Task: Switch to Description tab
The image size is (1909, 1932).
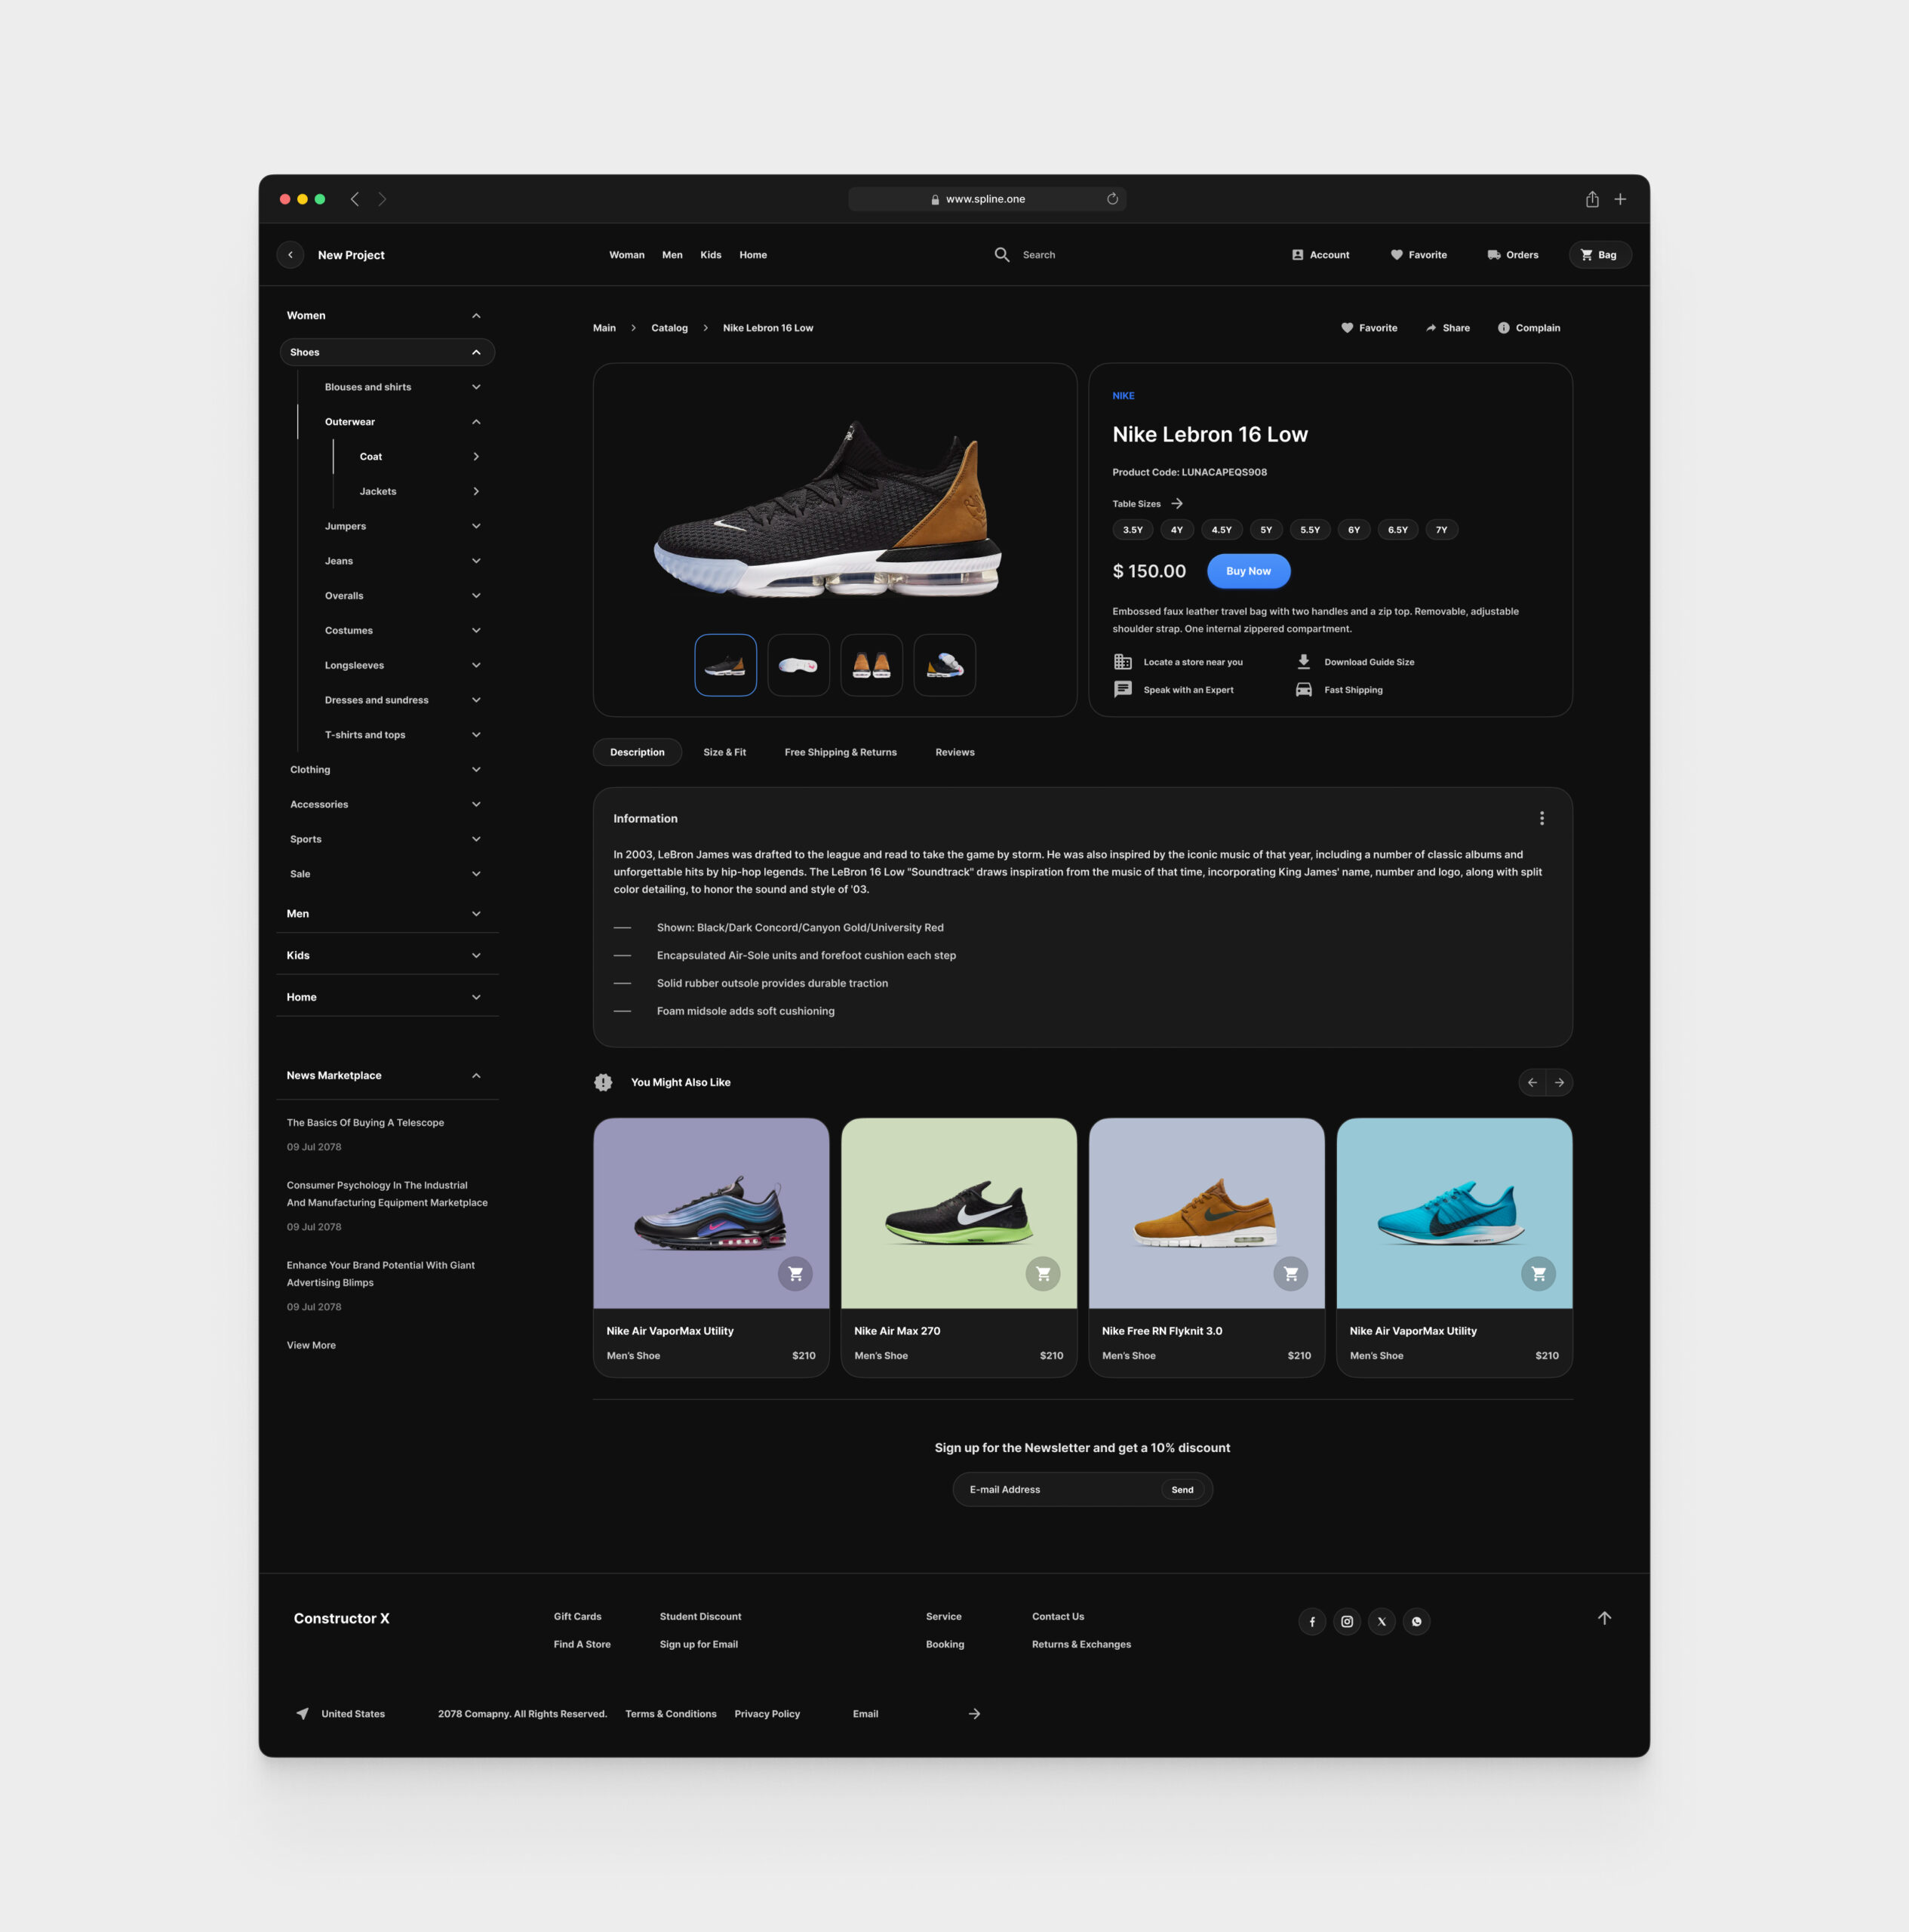Action: tap(637, 752)
